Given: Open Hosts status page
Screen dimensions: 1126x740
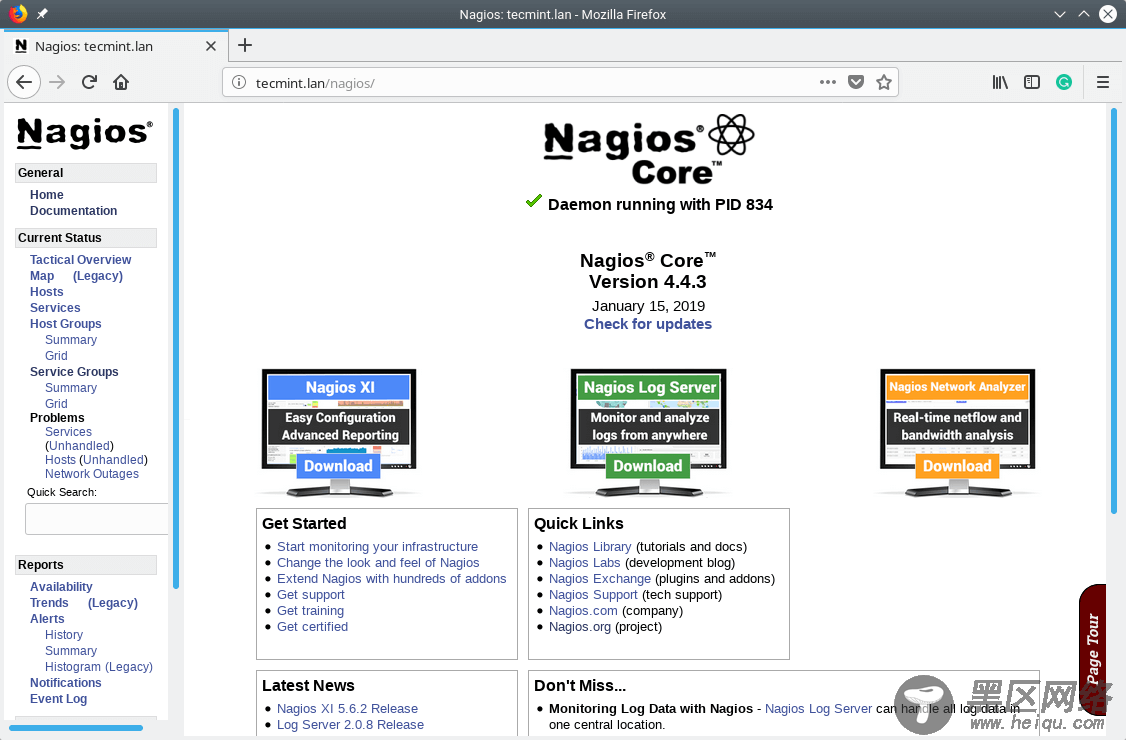Looking at the screenshot, I should coord(47,292).
